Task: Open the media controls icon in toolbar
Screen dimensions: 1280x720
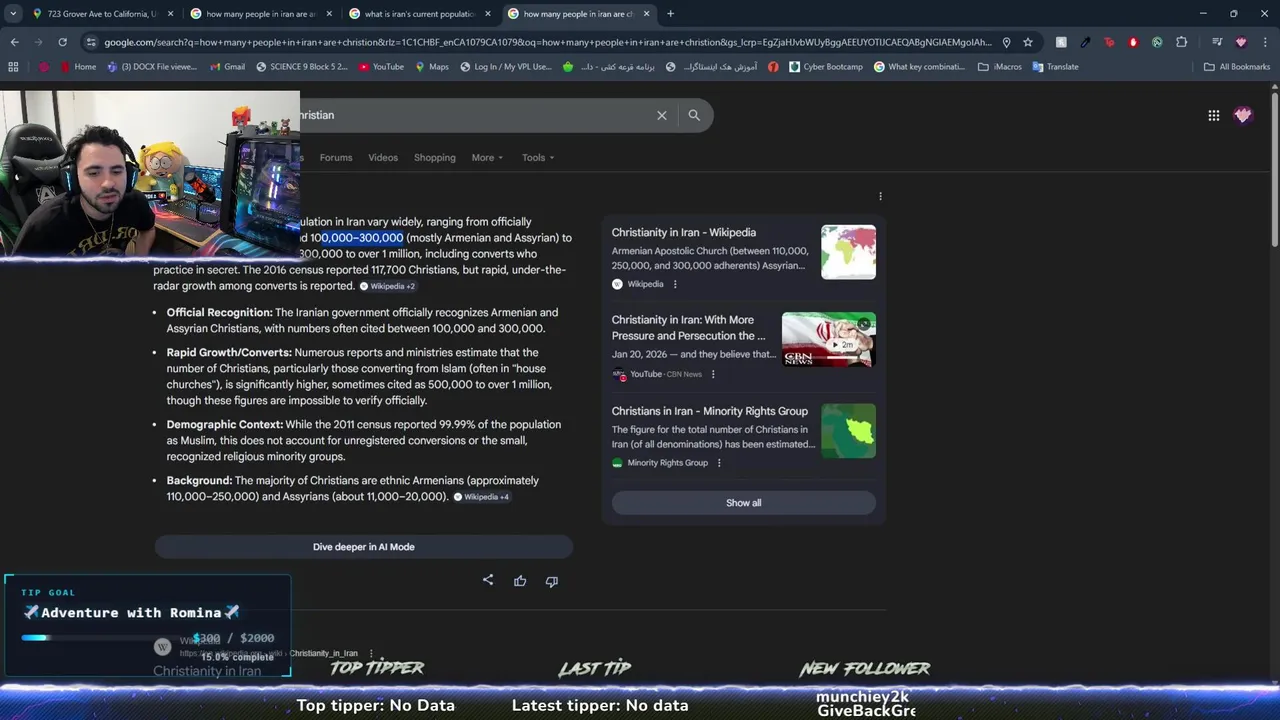Action: (x=1217, y=42)
